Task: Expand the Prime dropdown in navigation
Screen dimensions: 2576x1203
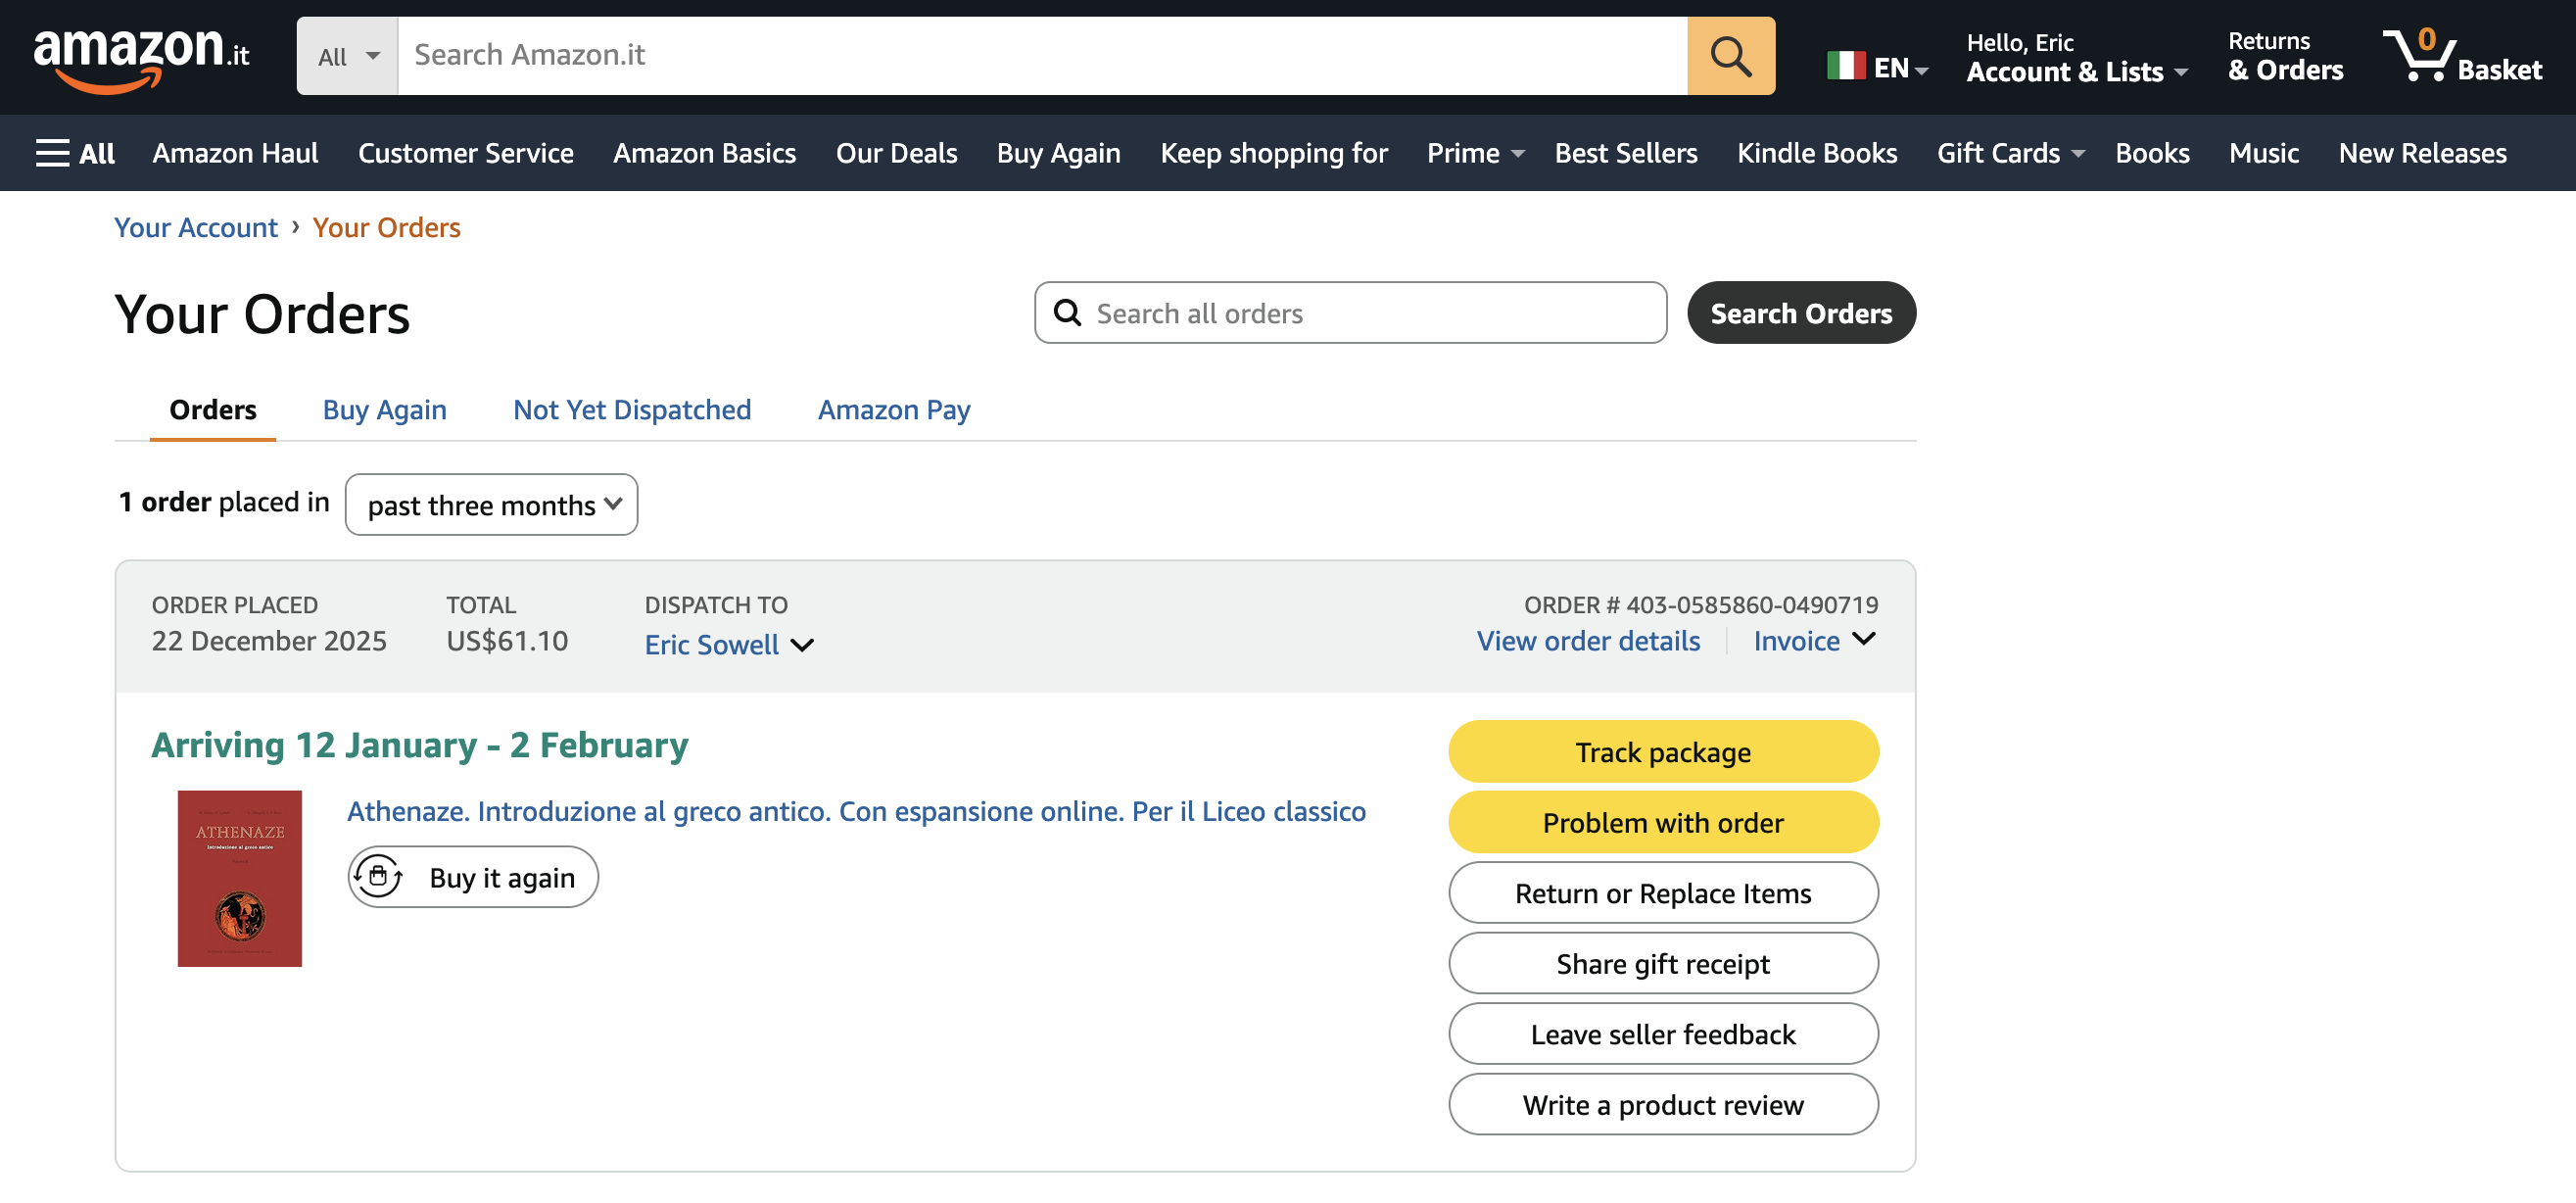Action: (x=1475, y=153)
